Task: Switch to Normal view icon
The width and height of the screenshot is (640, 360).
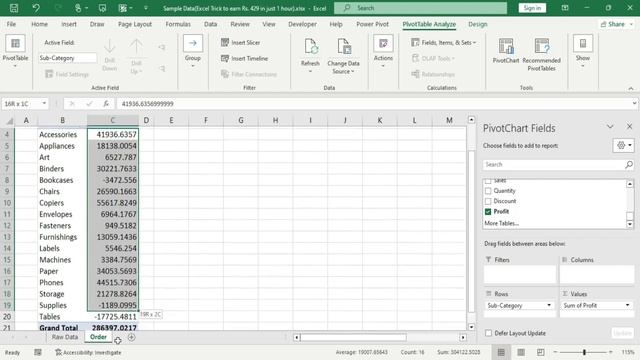Action: (501, 352)
